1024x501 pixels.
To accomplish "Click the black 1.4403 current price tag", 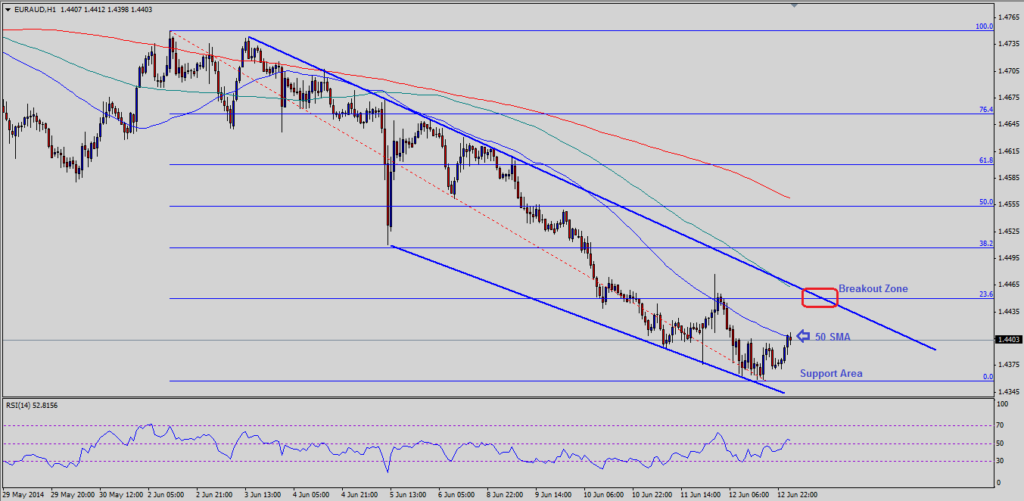I will pos(1008,341).
